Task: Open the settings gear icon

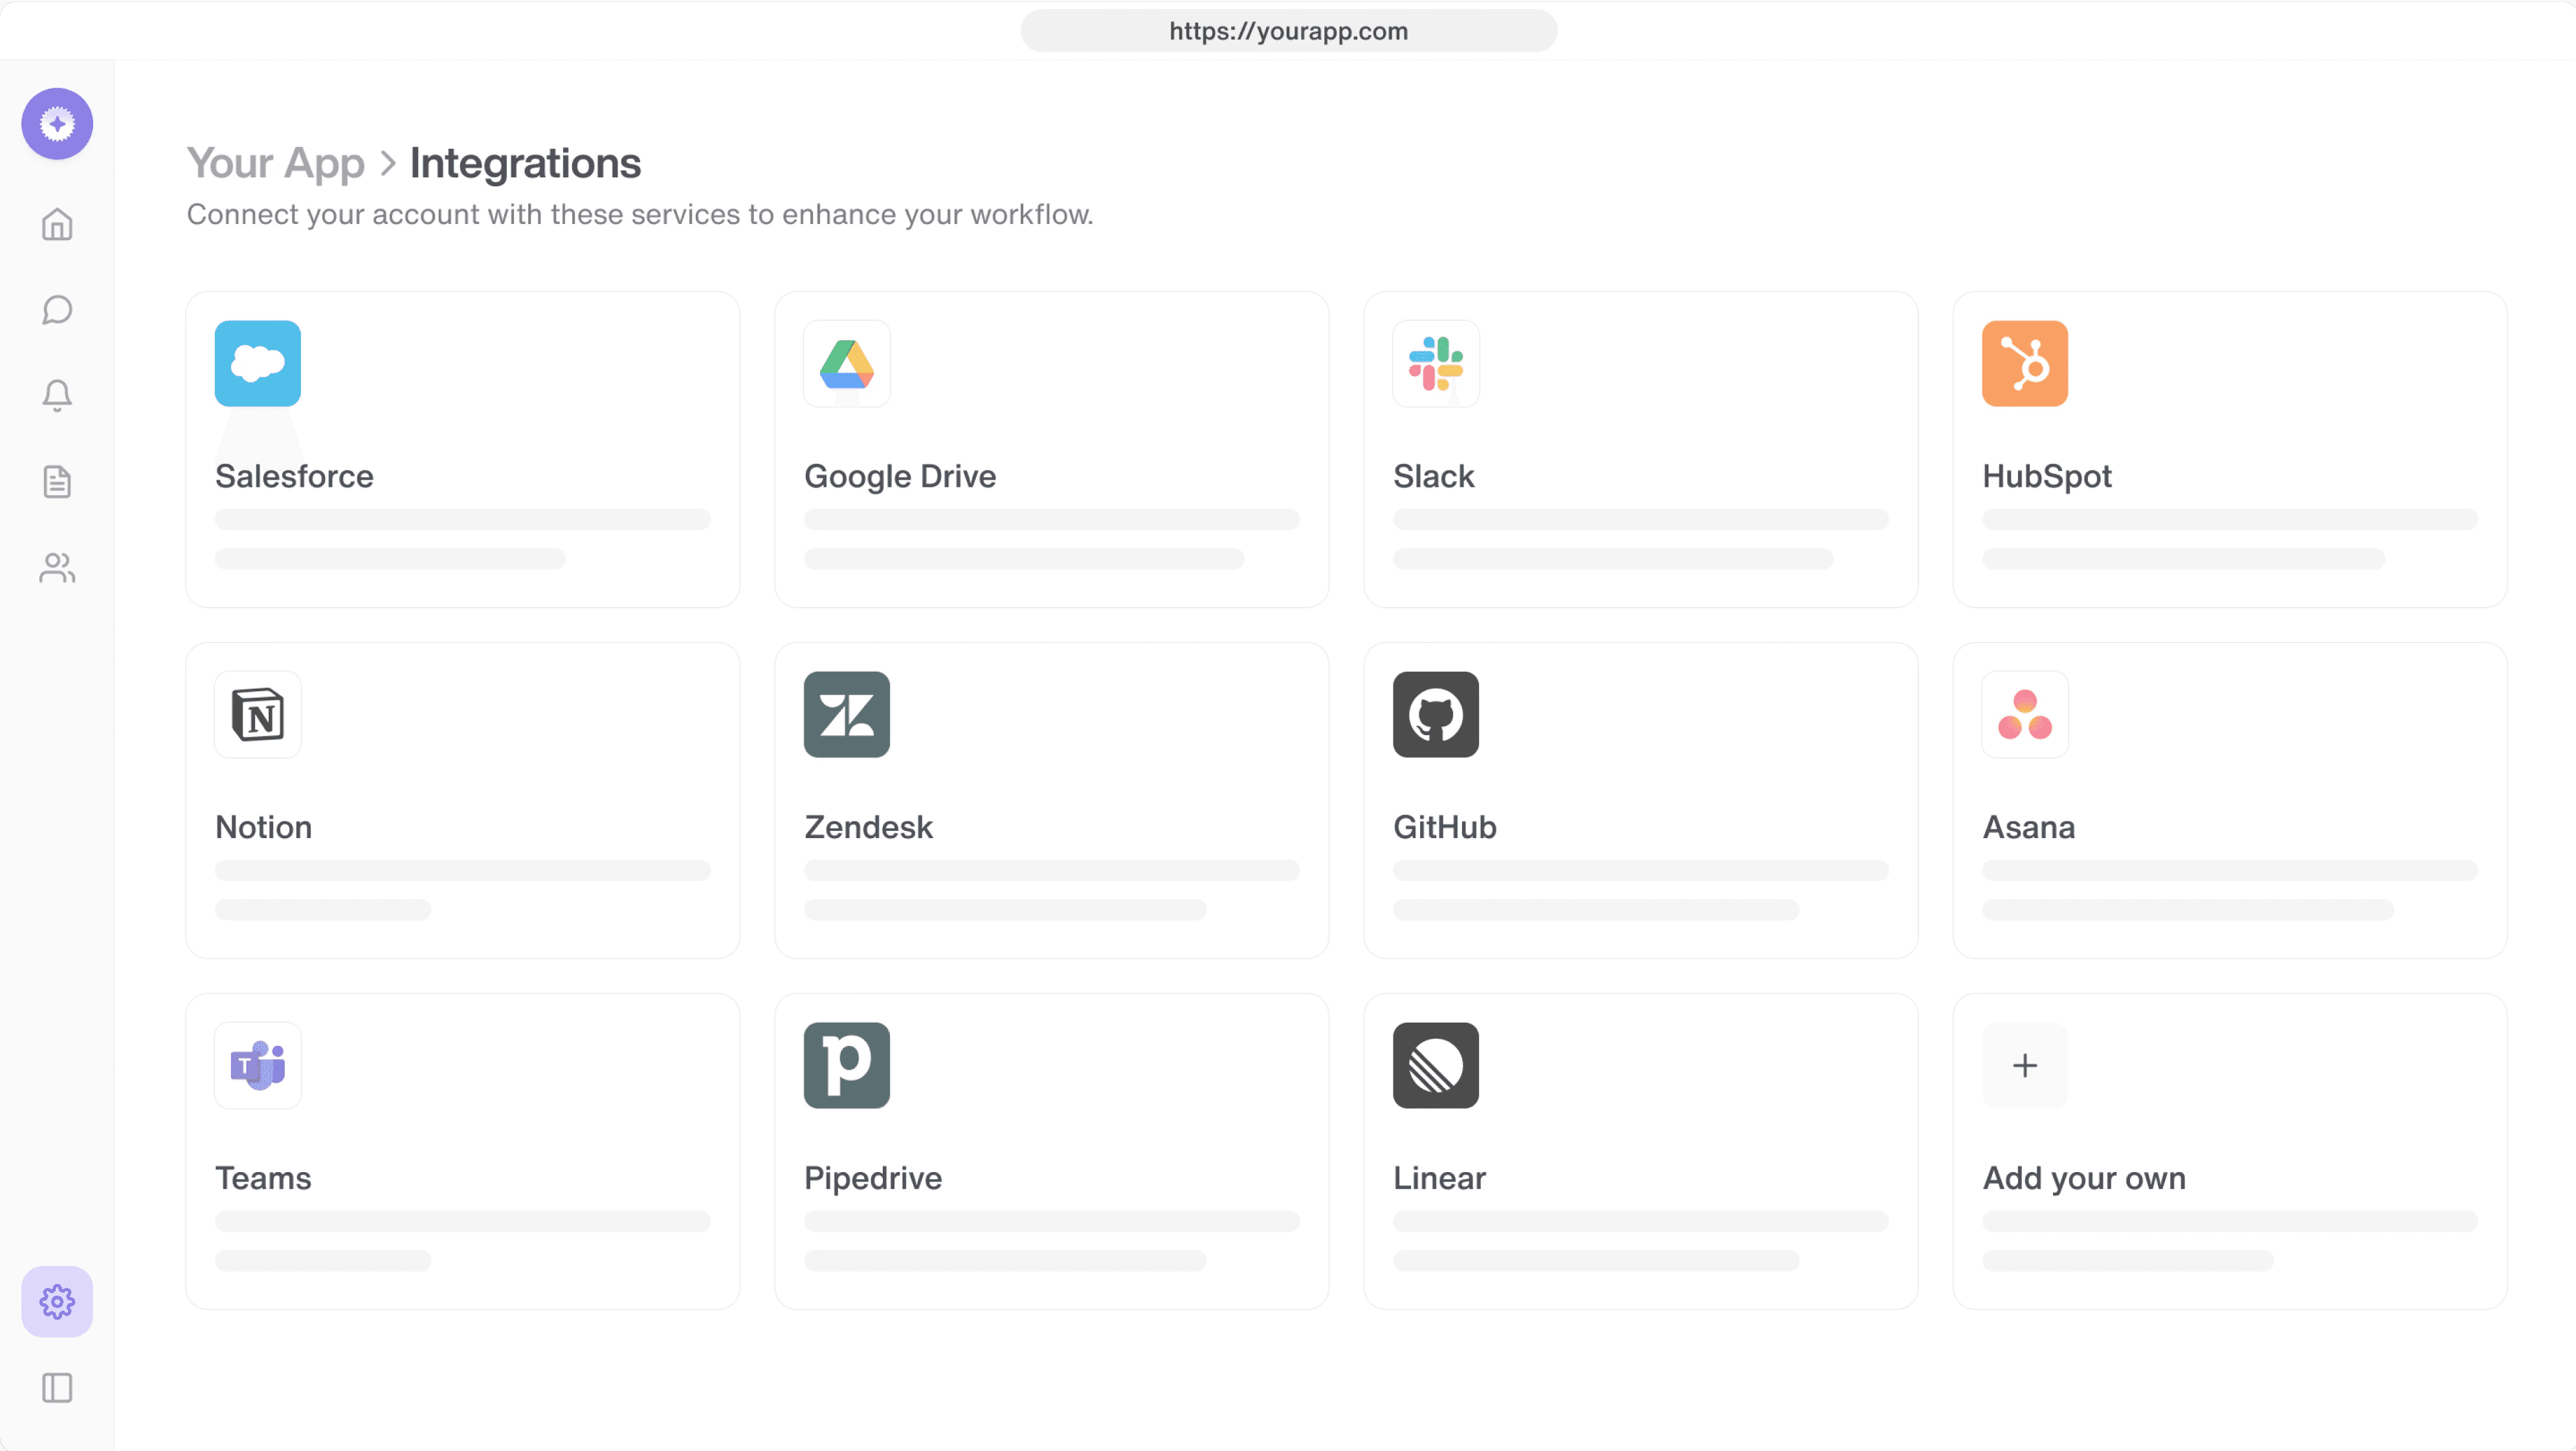Action: [x=57, y=1302]
